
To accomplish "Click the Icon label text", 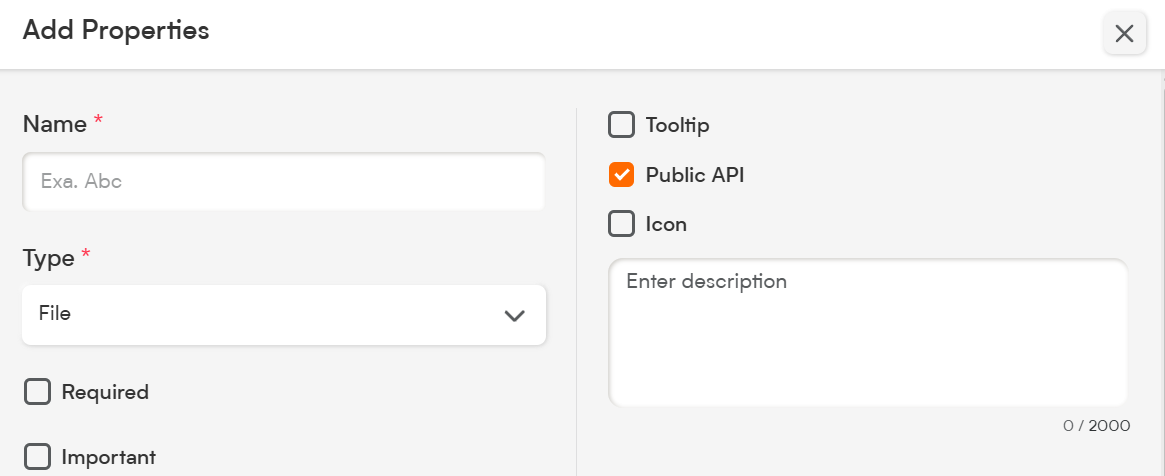I will [x=666, y=224].
